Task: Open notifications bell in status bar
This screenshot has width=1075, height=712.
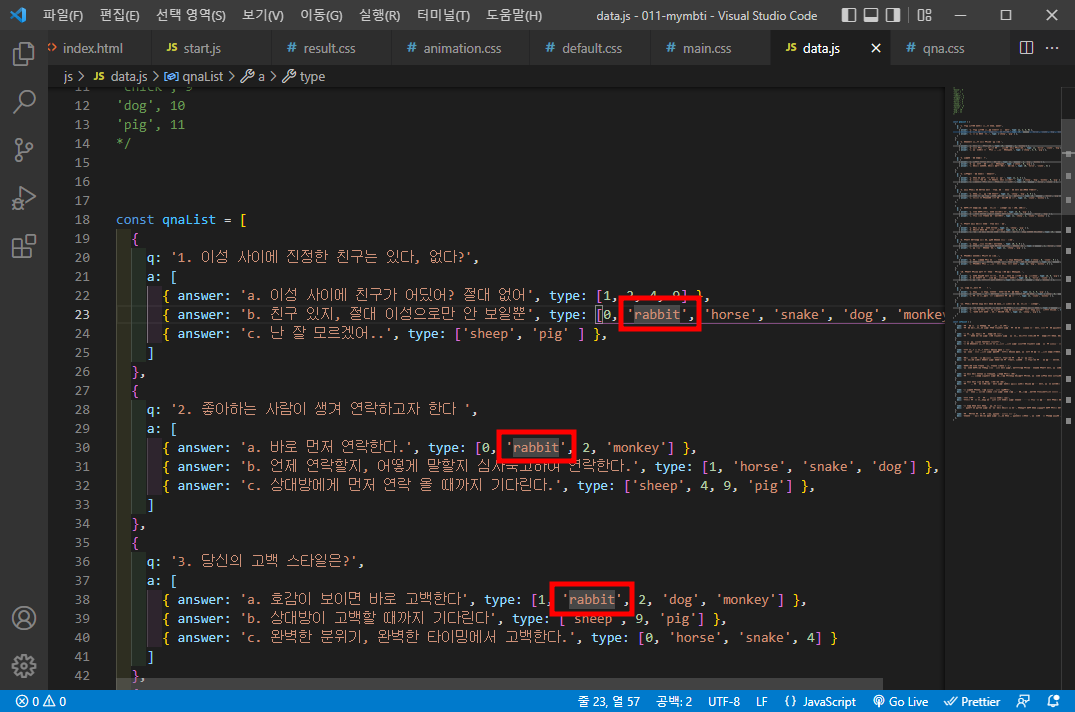Action: tap(1054, 701)
